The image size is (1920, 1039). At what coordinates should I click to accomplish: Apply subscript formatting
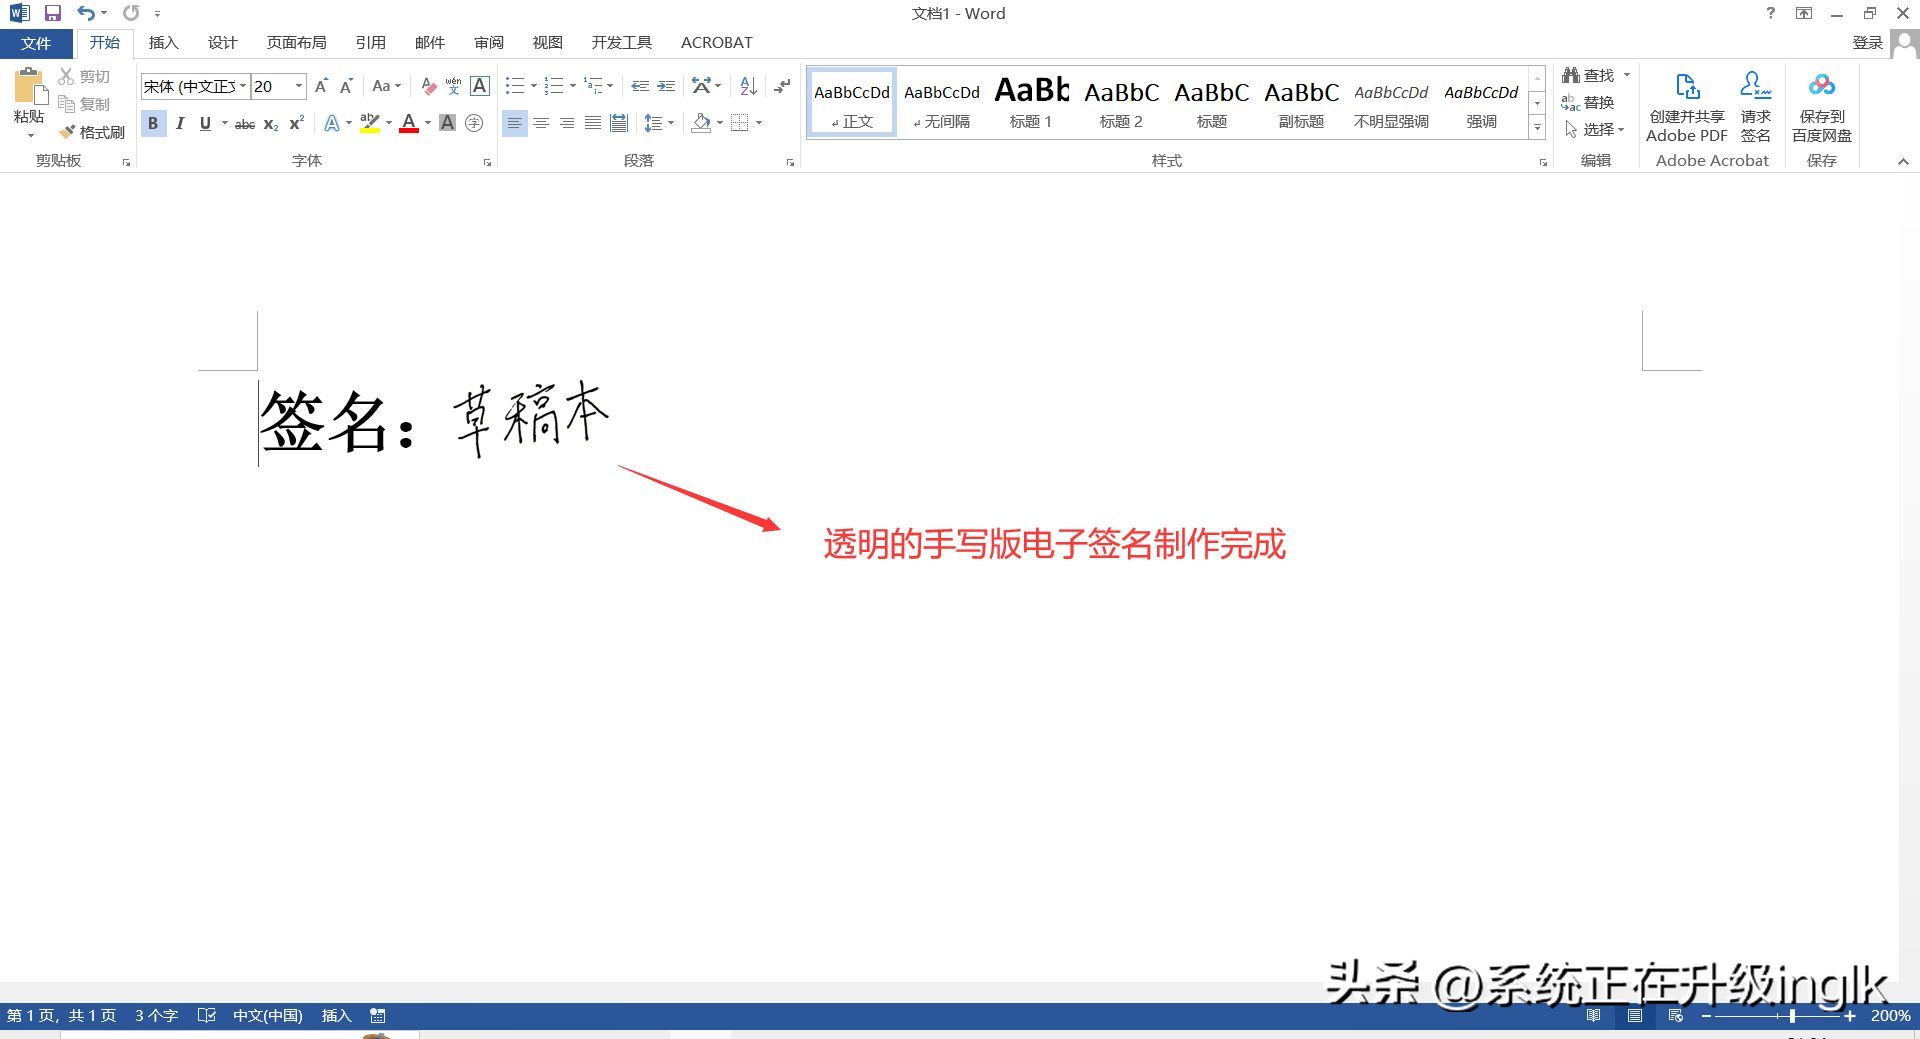click(271, 123)
